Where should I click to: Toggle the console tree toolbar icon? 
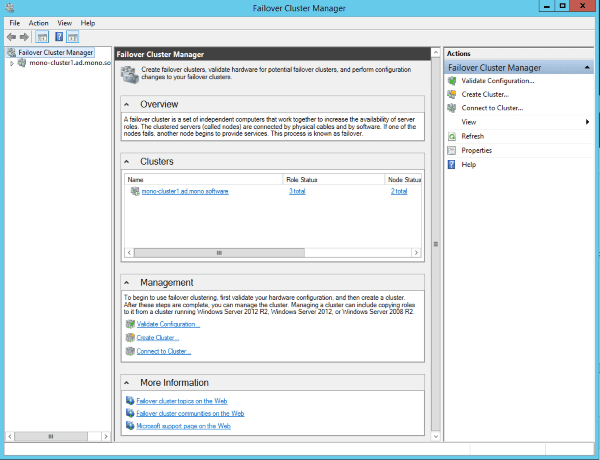42,37
